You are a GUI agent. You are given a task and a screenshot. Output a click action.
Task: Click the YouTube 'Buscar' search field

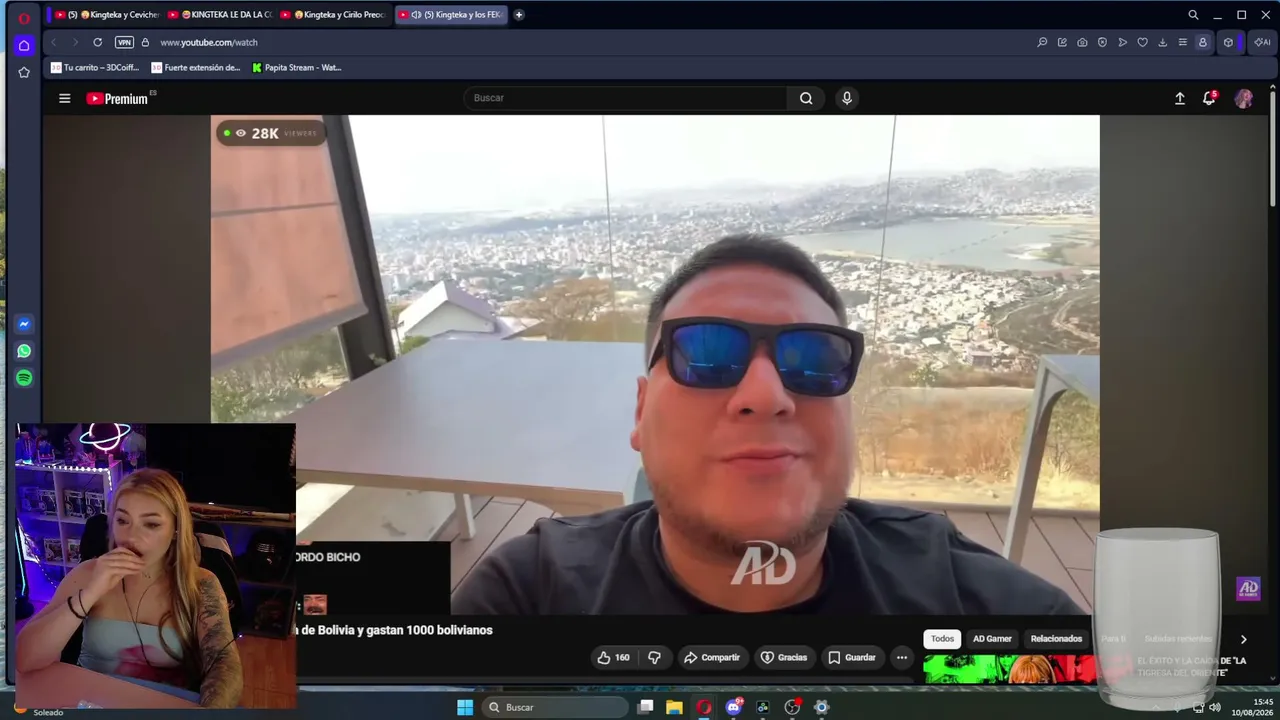(x=625, y=98)
